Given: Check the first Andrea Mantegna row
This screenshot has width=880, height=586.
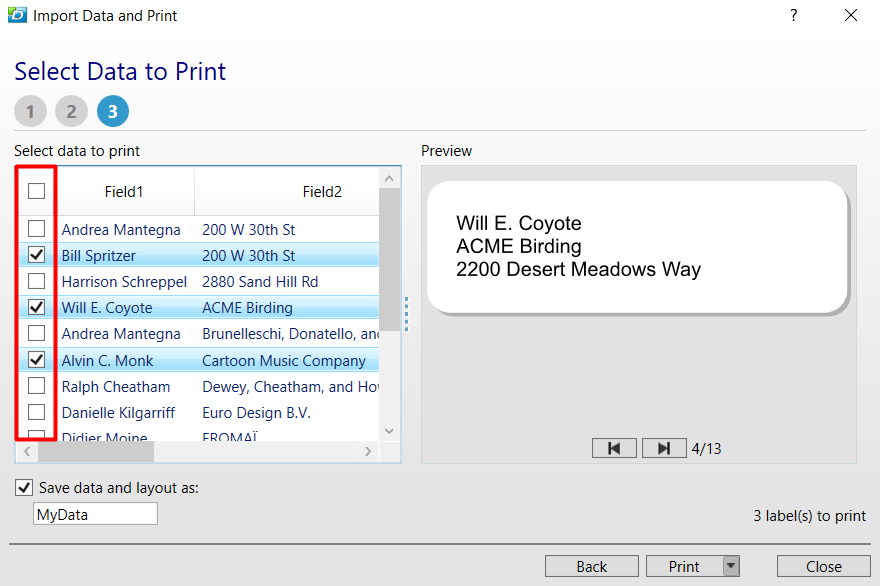Looking at the screenshot, I should click(35, 228).
